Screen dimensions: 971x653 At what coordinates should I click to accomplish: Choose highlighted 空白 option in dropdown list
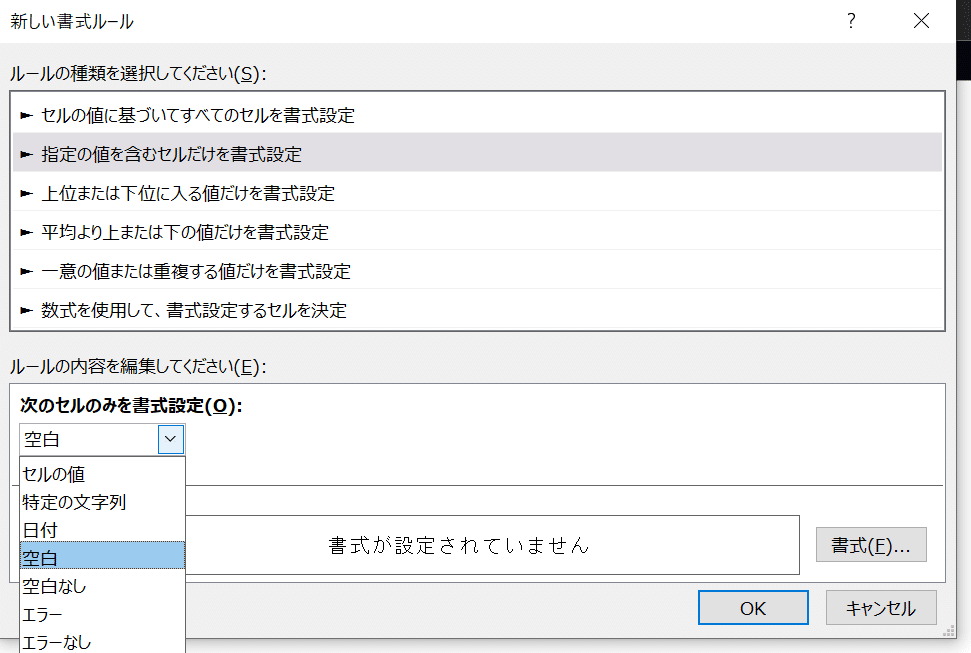[102, 558]
